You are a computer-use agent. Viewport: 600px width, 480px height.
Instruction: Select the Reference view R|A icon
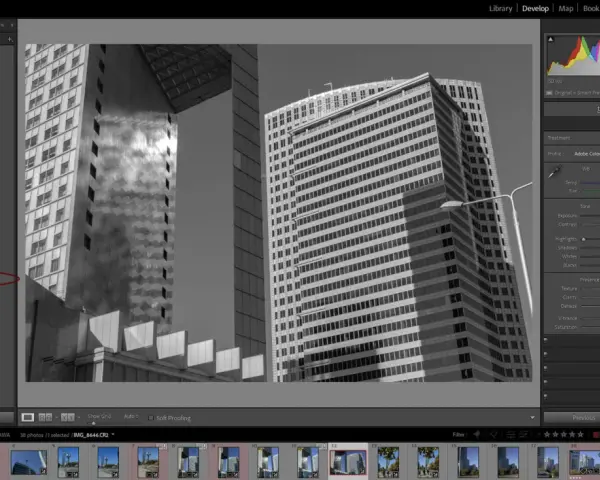[x=46, y=417]
